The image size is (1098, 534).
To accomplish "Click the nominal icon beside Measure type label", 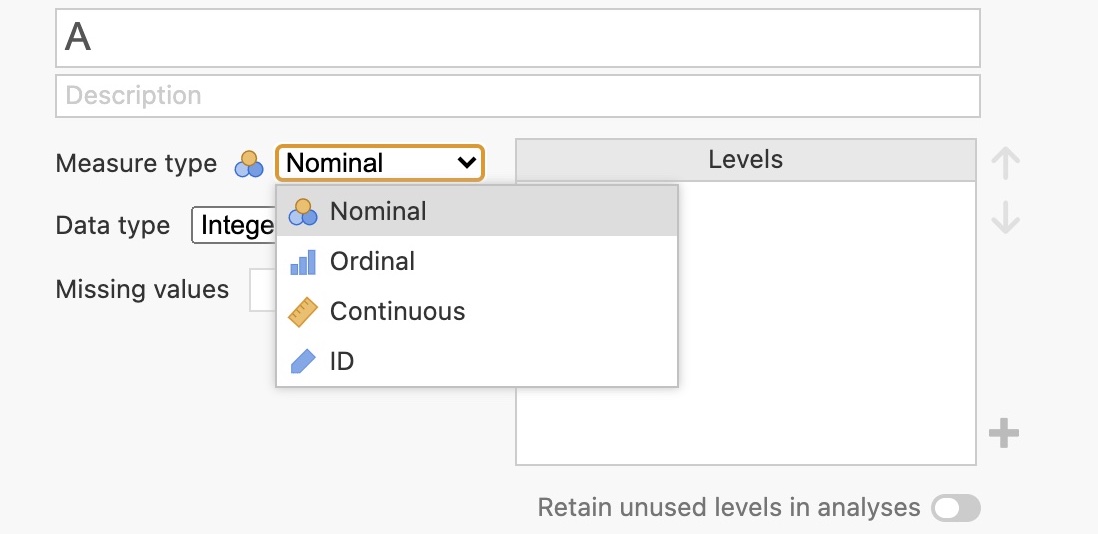I will [x=248, y=164].
